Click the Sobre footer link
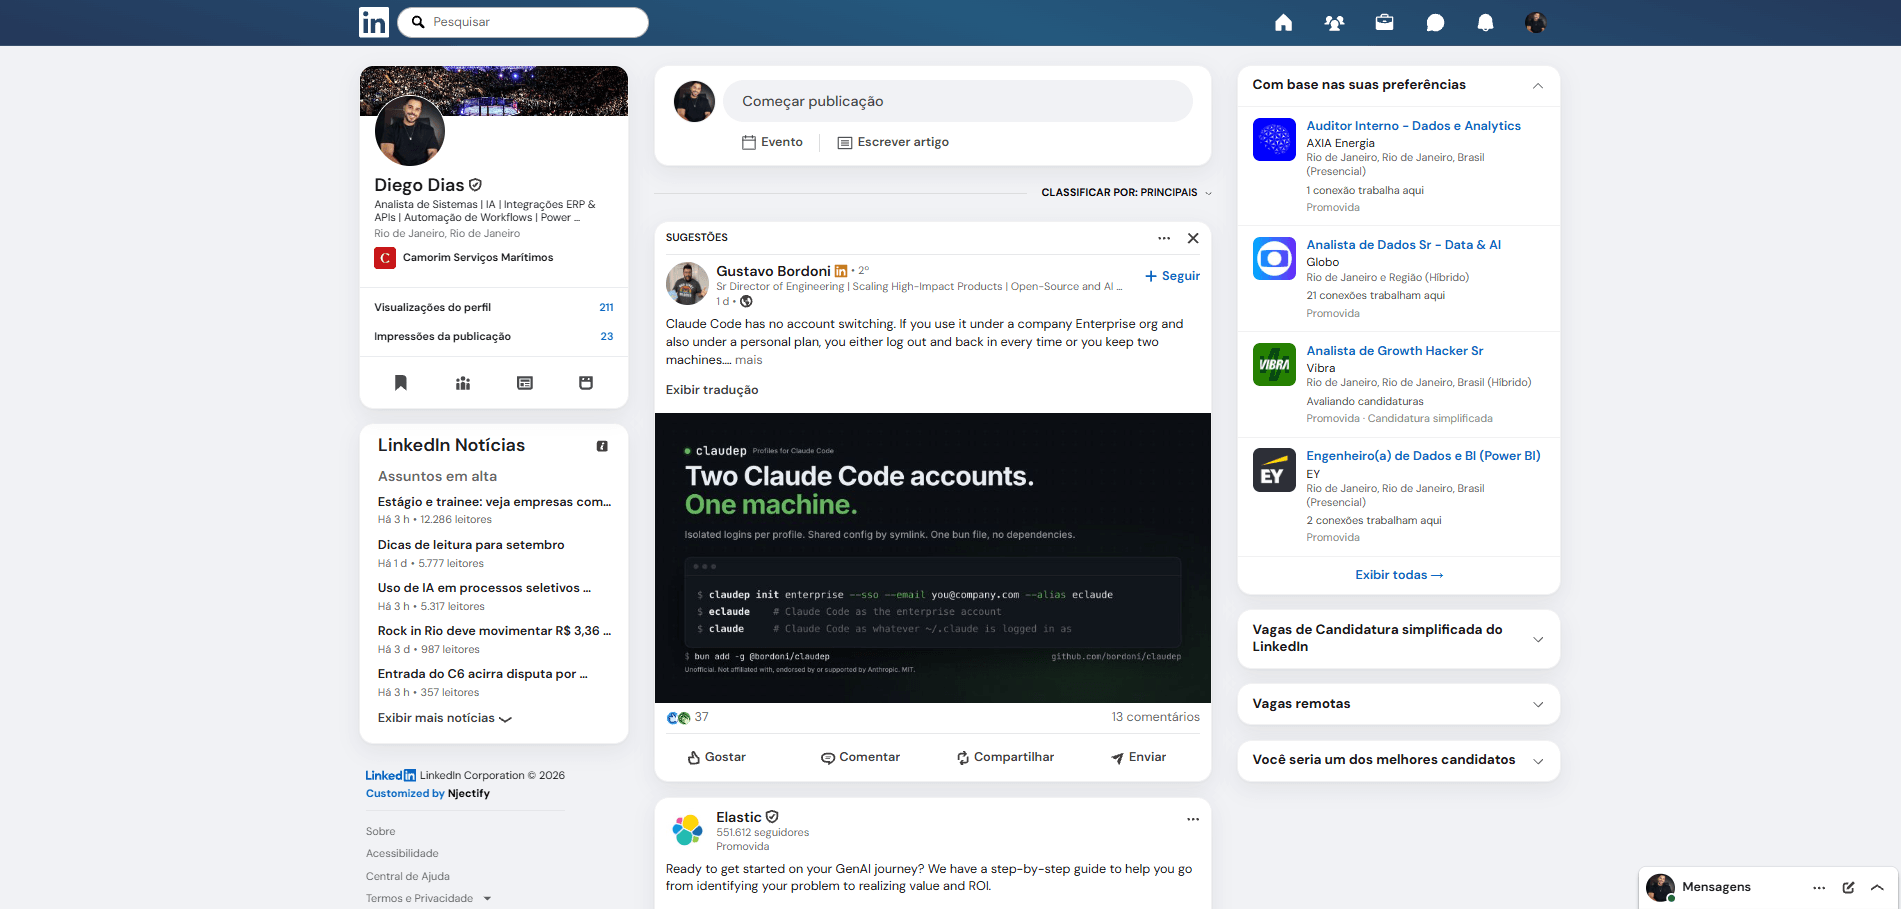This screenshot has height=909, width=1901. point(380,831)
